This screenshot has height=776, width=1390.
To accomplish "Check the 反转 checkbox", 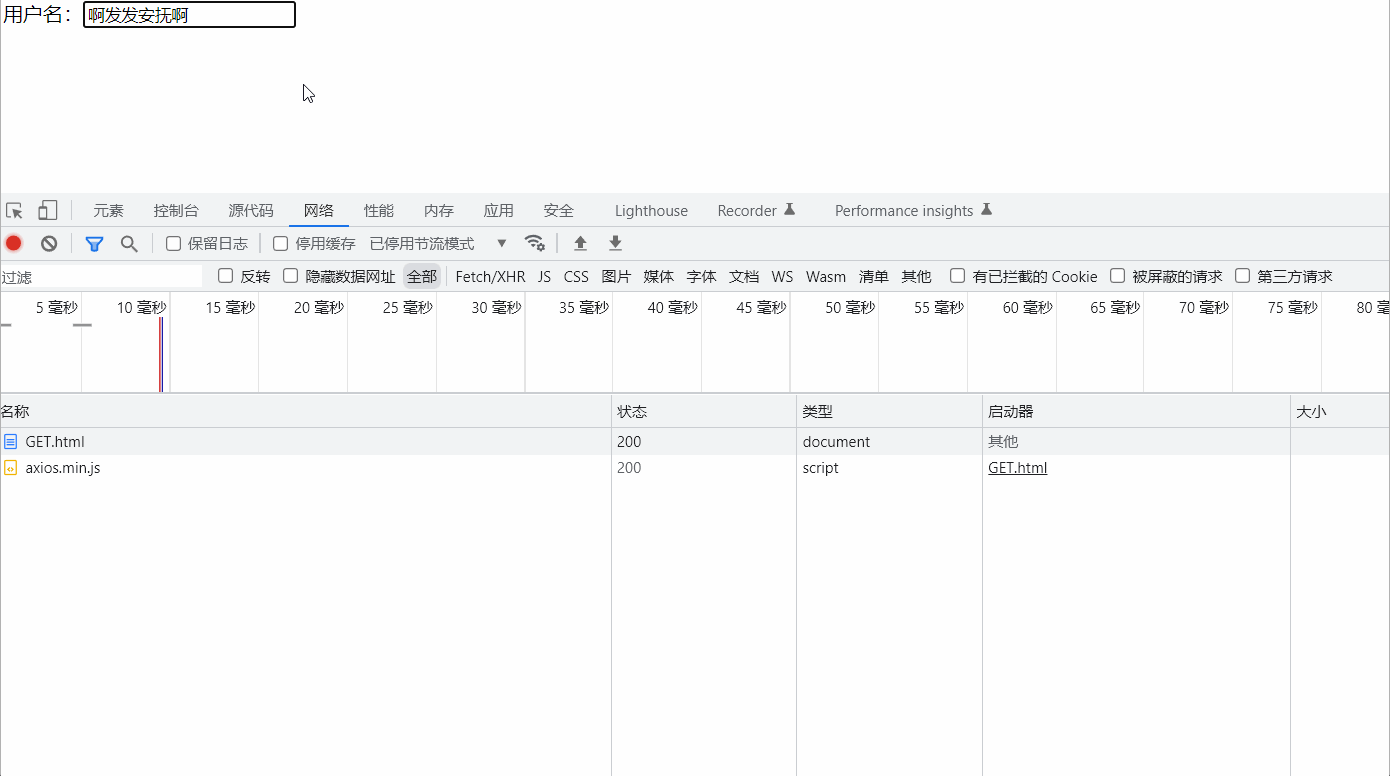I will point(226,276).
